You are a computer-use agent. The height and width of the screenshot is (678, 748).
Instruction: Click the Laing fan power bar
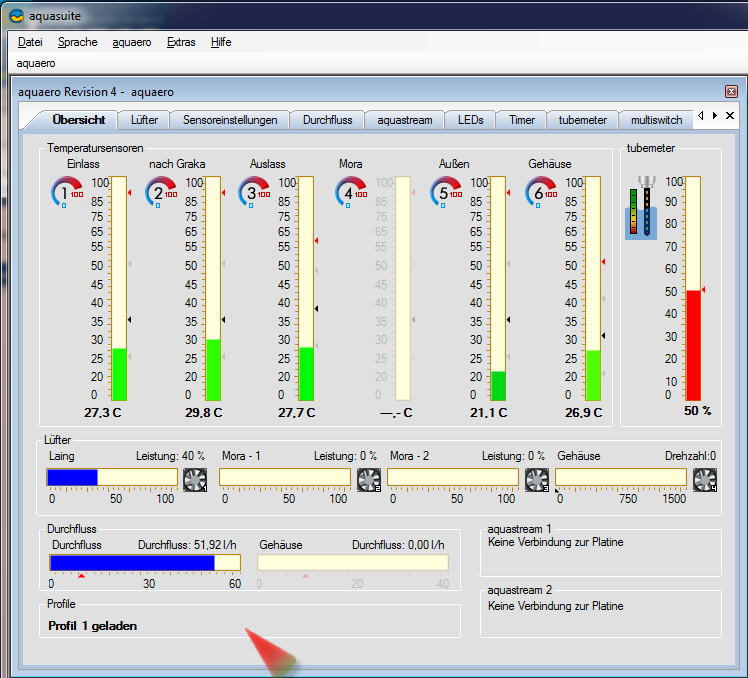(x=112, y=477)
